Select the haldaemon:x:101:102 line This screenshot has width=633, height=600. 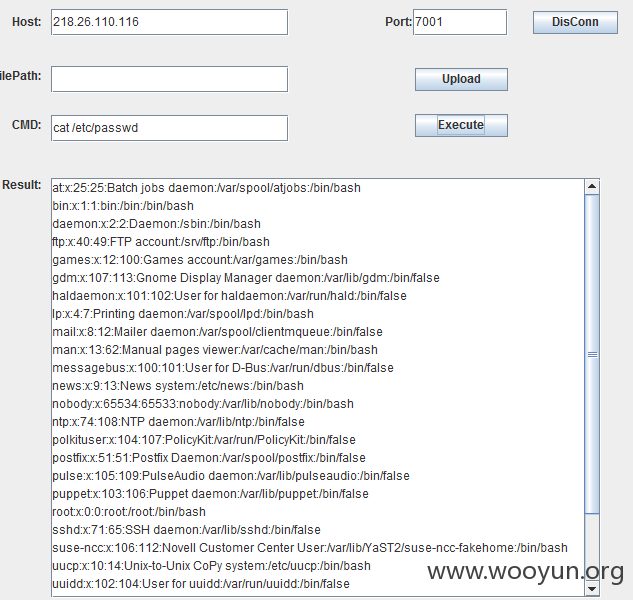(x=229, y=296)
